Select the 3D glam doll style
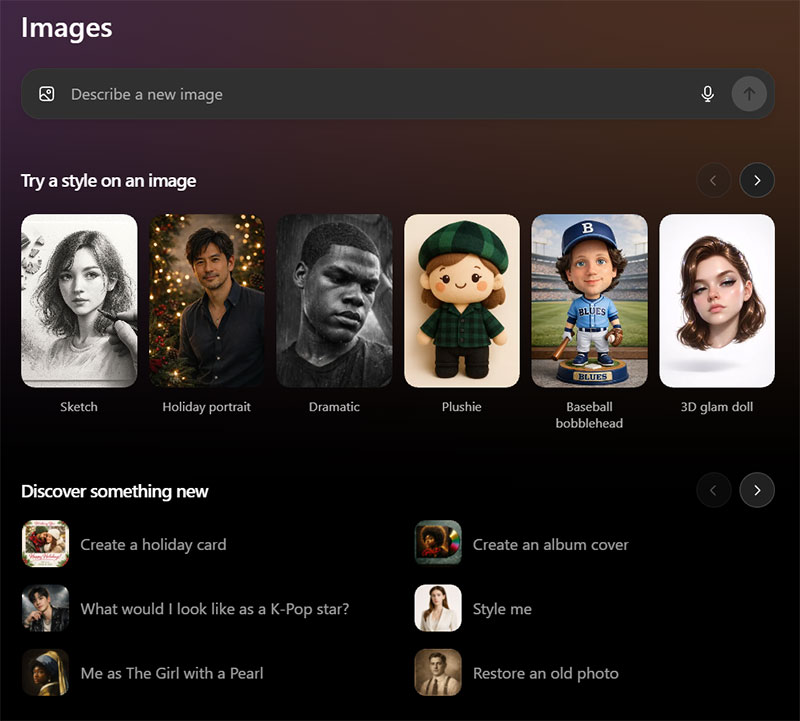 coord(718,300)
